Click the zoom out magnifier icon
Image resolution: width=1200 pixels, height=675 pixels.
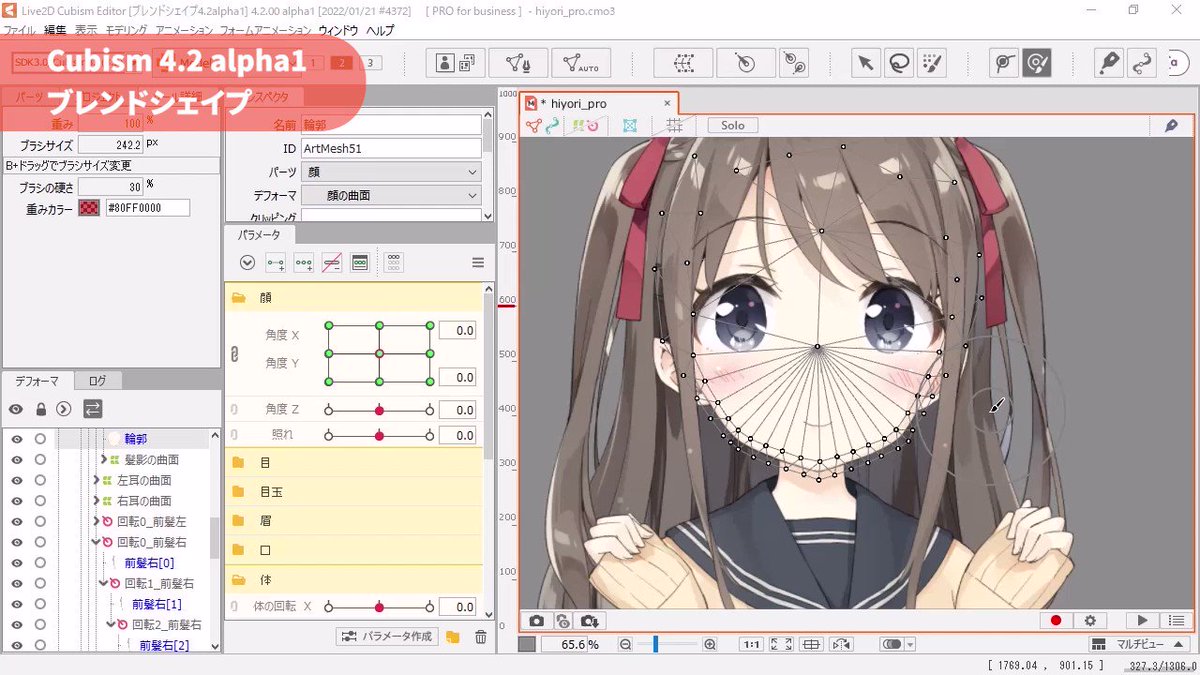(625, 644)
